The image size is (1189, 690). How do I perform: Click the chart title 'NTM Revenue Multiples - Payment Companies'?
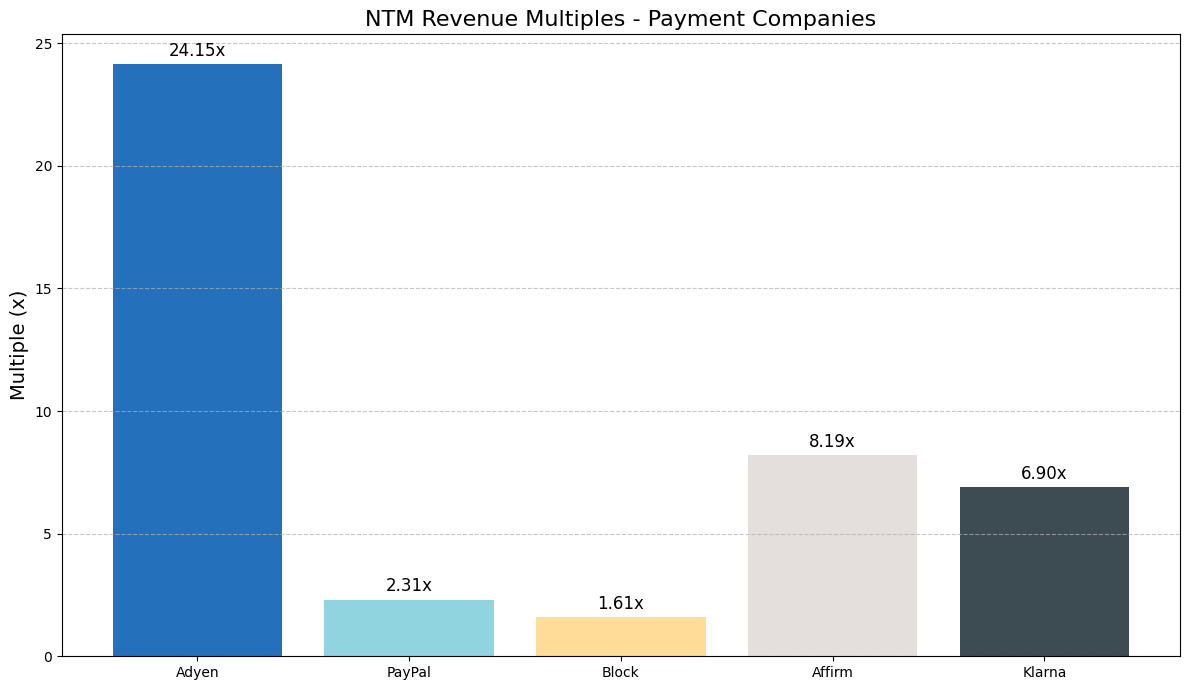pyautogui.click(x=620, y=18)
